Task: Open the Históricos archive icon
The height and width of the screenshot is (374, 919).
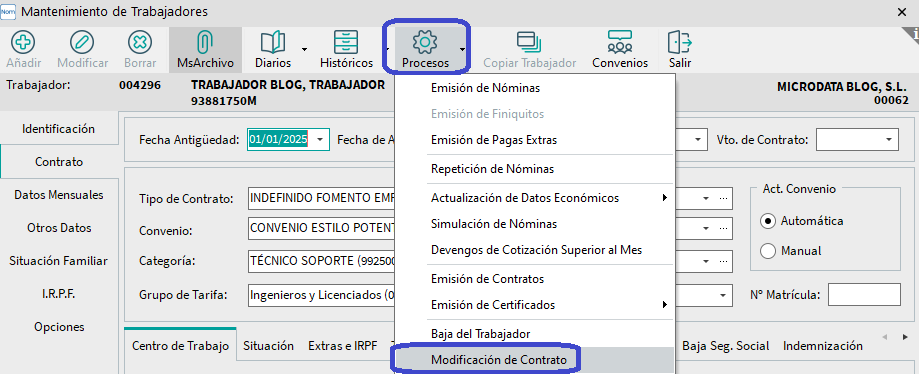Action: click(x=346, y=42)
